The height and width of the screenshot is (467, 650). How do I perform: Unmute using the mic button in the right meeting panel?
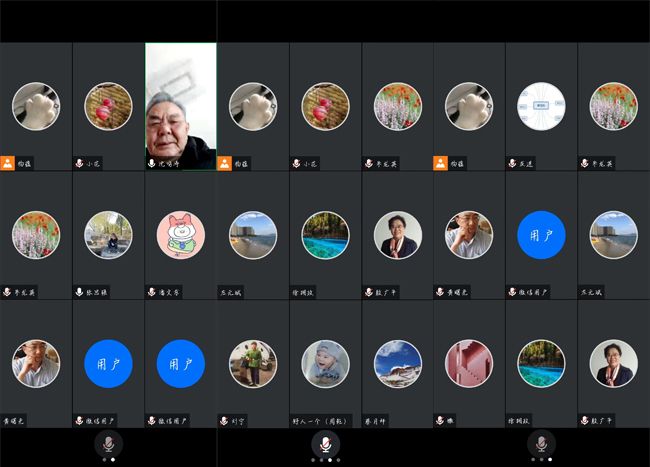[x=541, y=443]
